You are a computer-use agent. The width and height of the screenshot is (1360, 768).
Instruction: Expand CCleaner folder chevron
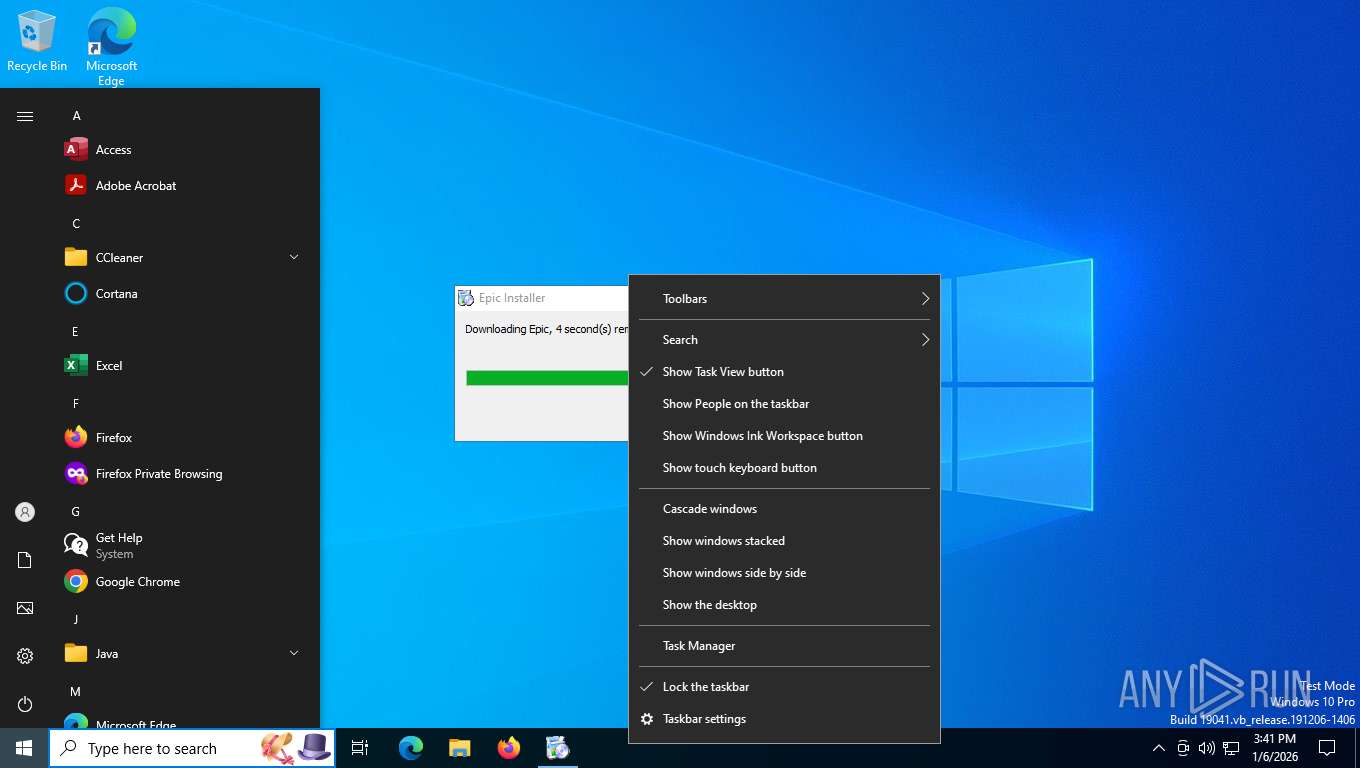(x=294, y=258)
